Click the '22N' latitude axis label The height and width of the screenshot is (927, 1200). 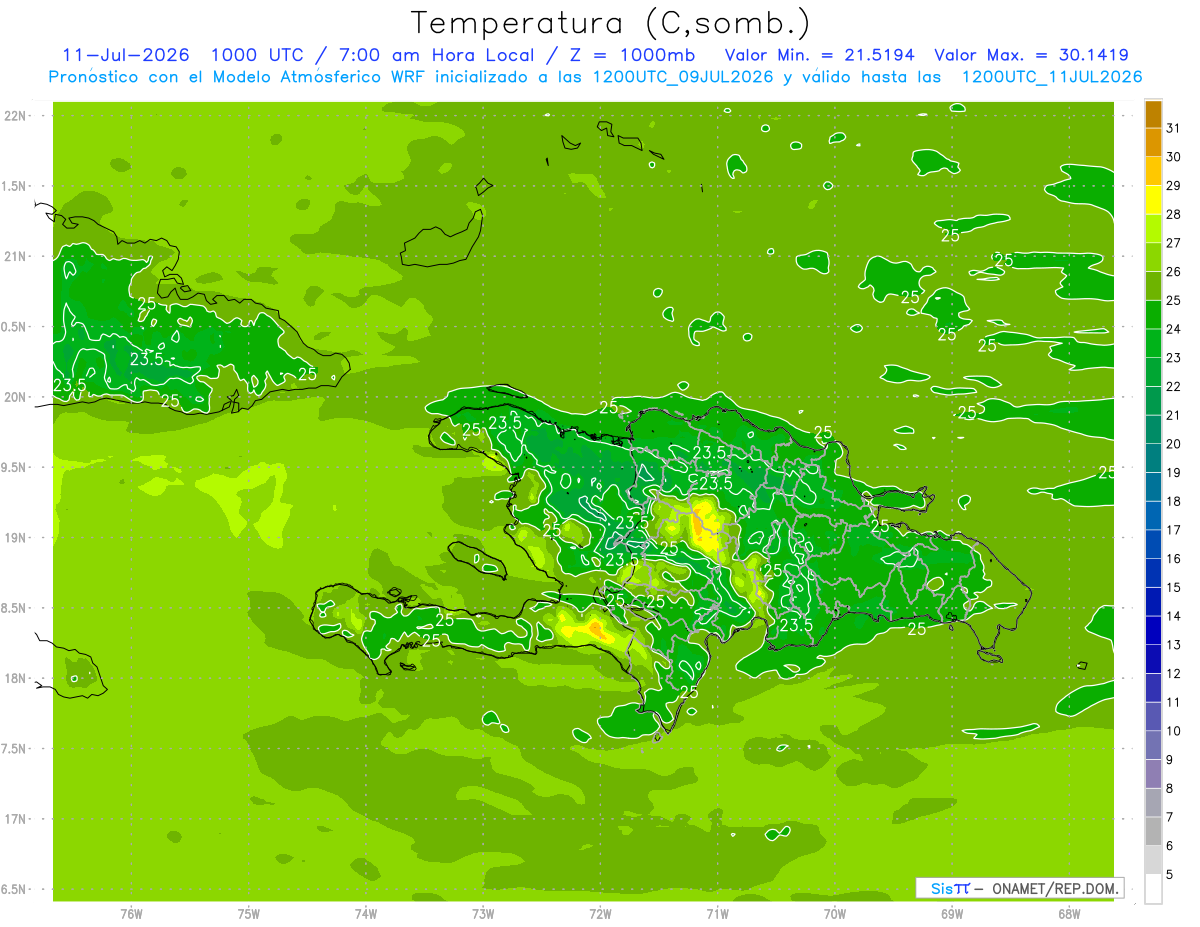15,116
